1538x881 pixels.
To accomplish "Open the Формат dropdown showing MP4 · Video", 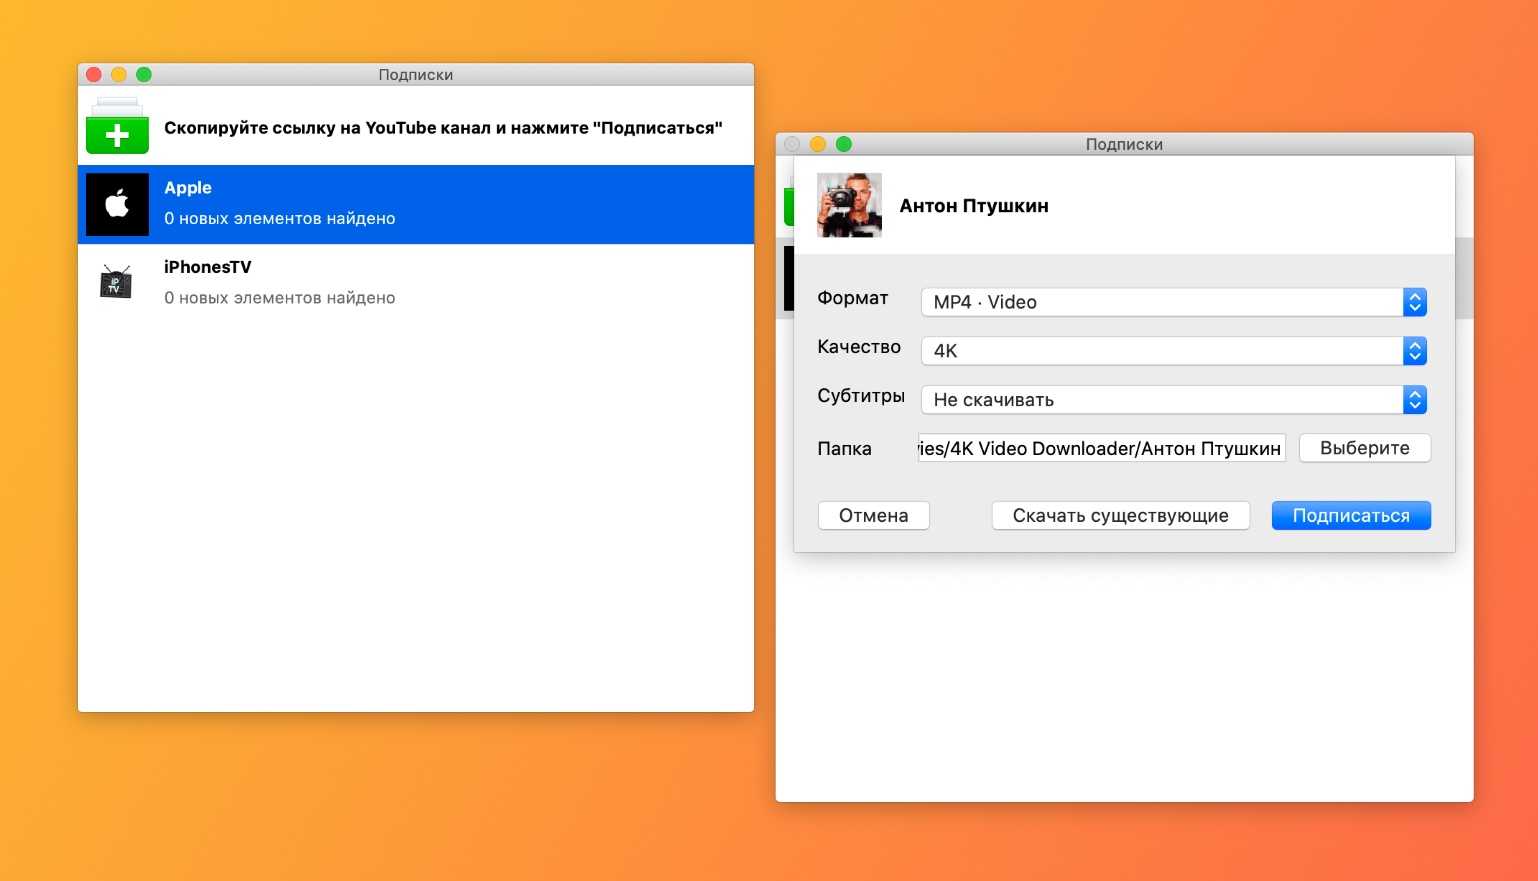I will (1173, 302).
